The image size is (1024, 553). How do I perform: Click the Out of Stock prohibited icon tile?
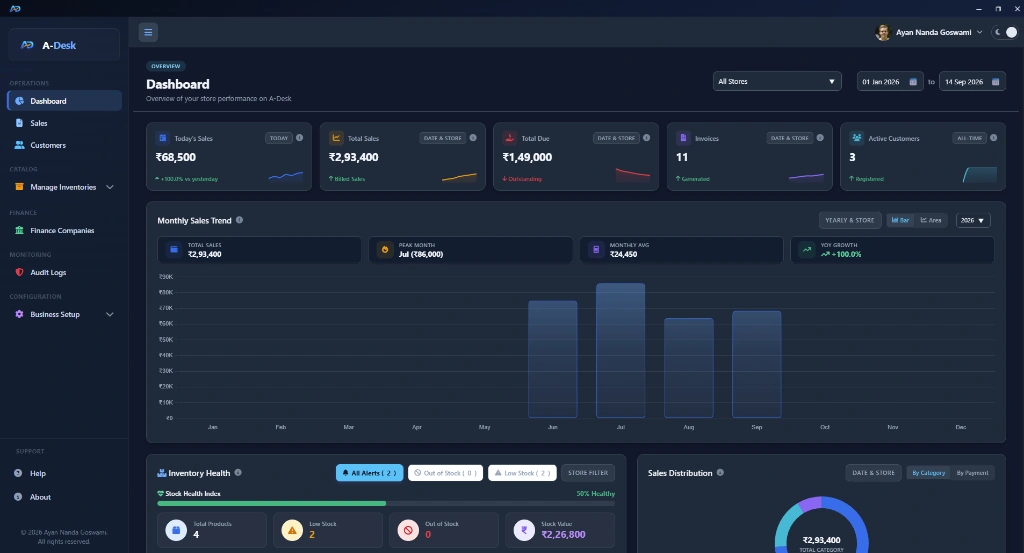(x=408, y=529)
